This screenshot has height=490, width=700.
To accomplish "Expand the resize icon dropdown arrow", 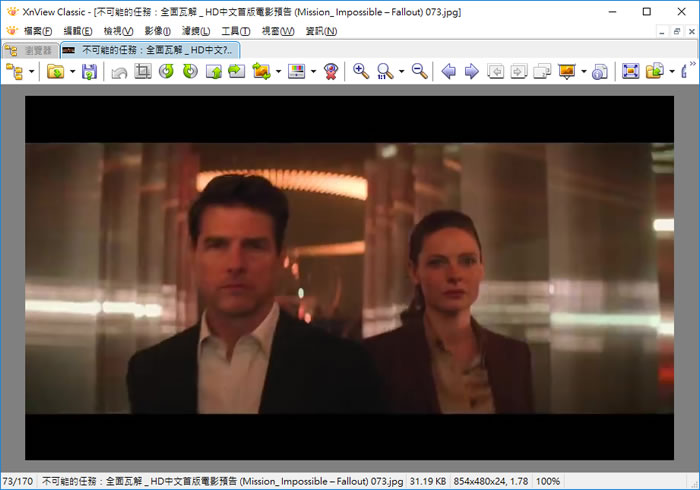I will click(x=279, y=71).
